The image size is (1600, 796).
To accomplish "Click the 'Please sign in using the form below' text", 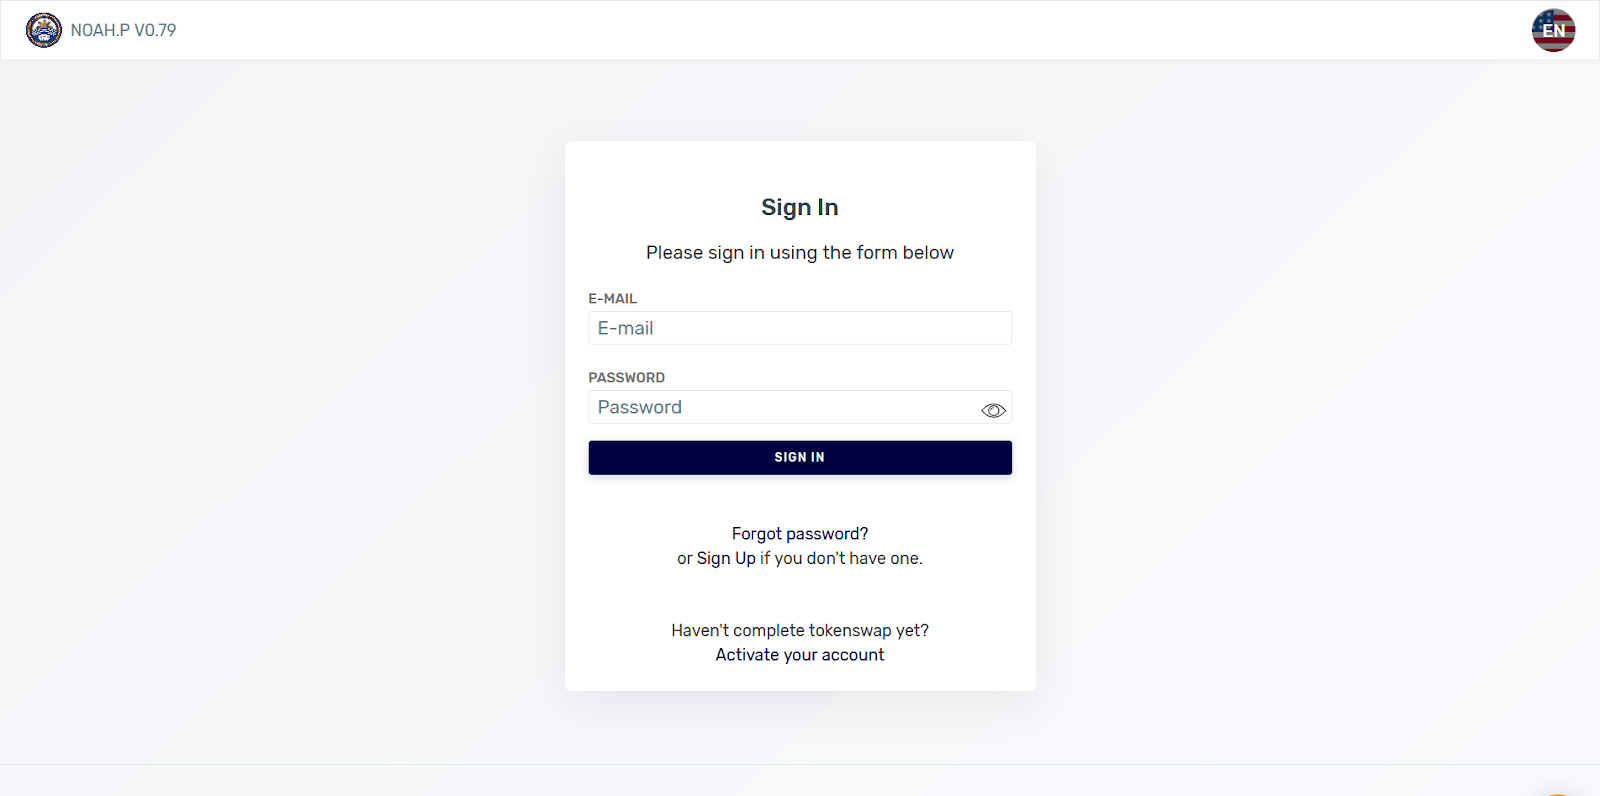I will (x=799, y=253).
